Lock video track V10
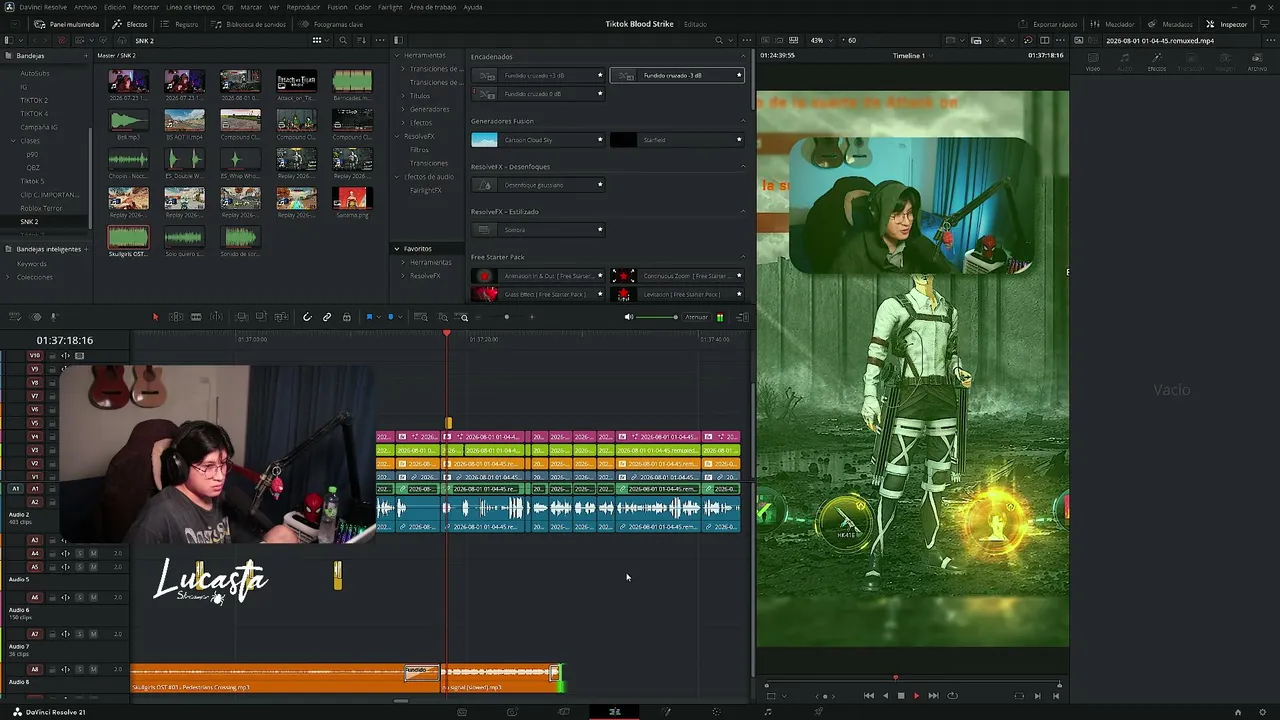This screenshot has width=1280, height=720. (52, 355)
